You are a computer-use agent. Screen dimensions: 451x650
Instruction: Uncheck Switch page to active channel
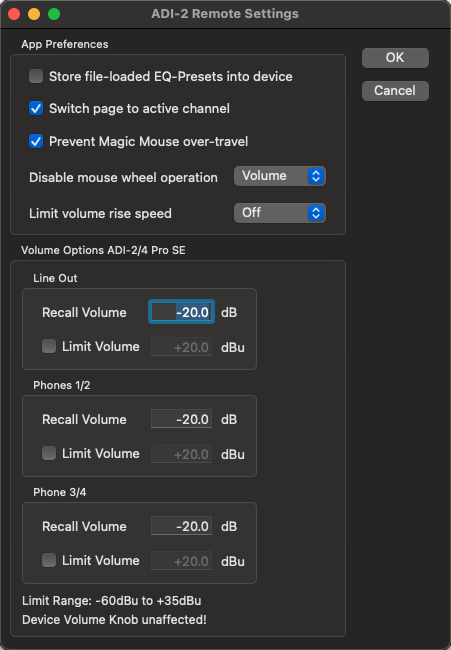36,109
